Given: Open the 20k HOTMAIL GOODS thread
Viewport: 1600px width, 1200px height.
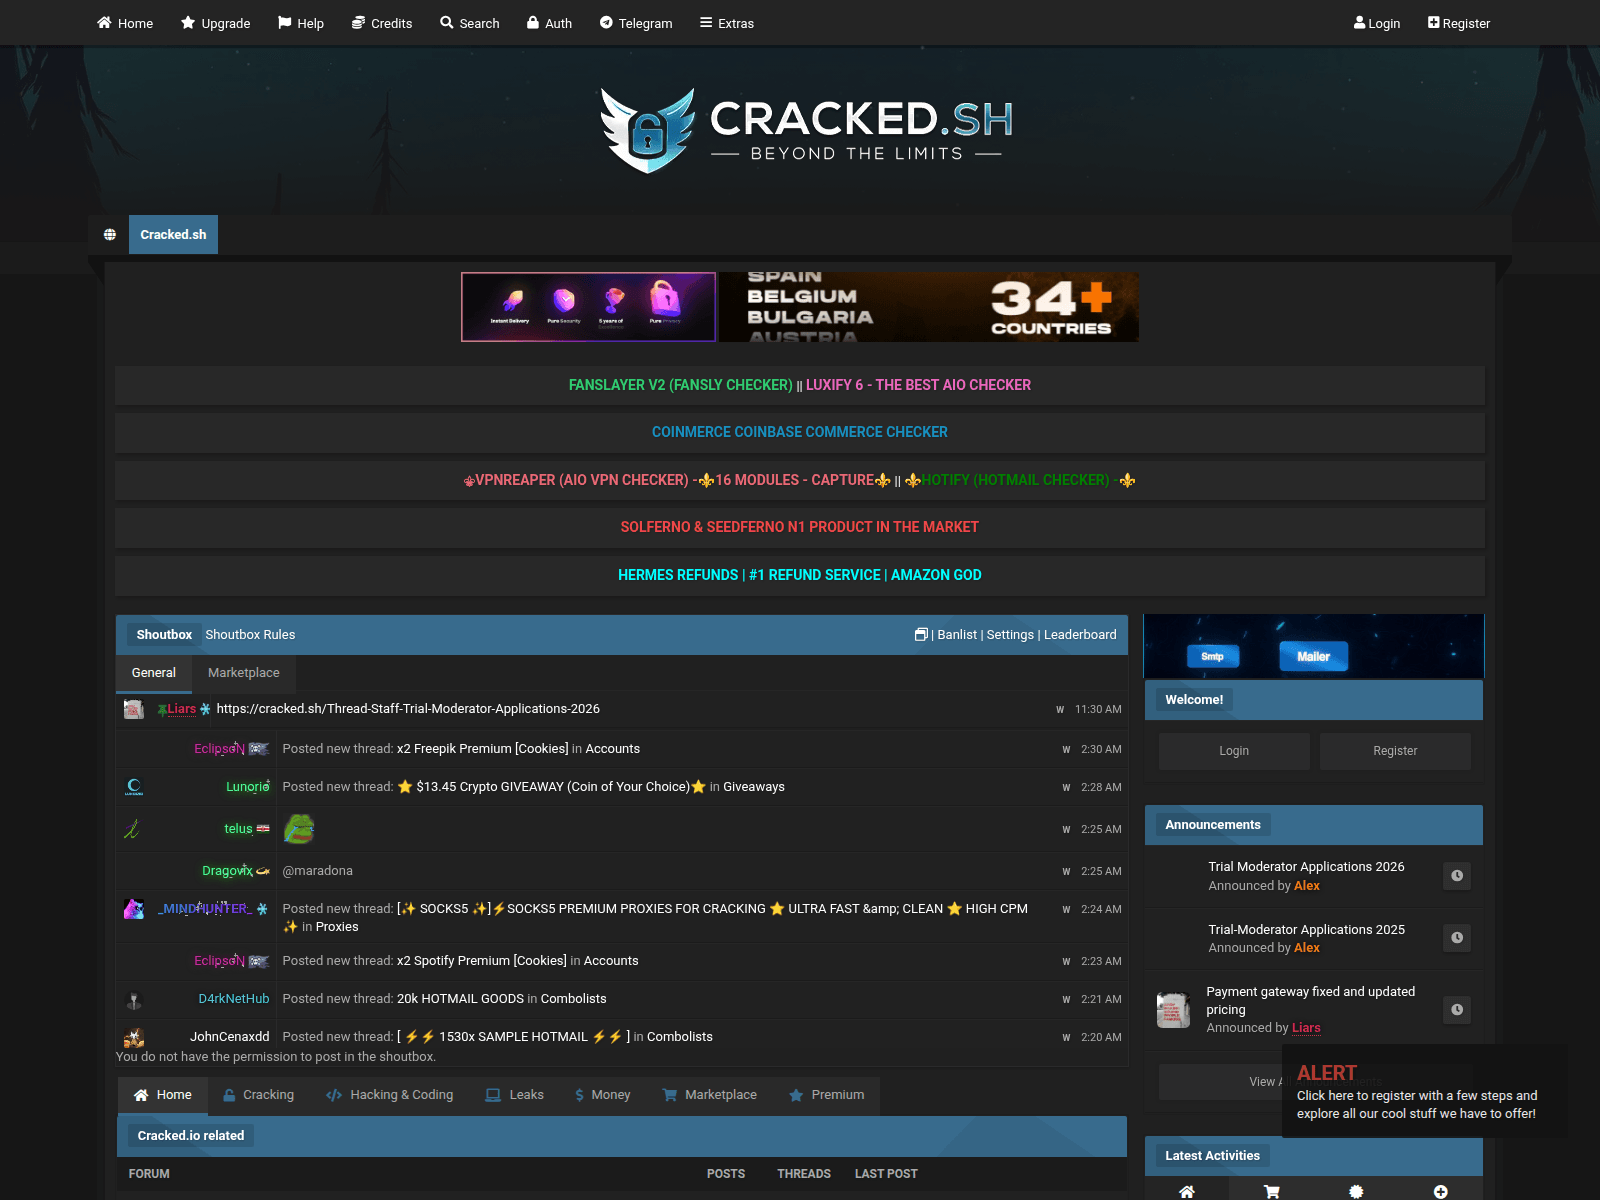Looking at the screenshot, I should pyautogui.click(x=460, y=999).
